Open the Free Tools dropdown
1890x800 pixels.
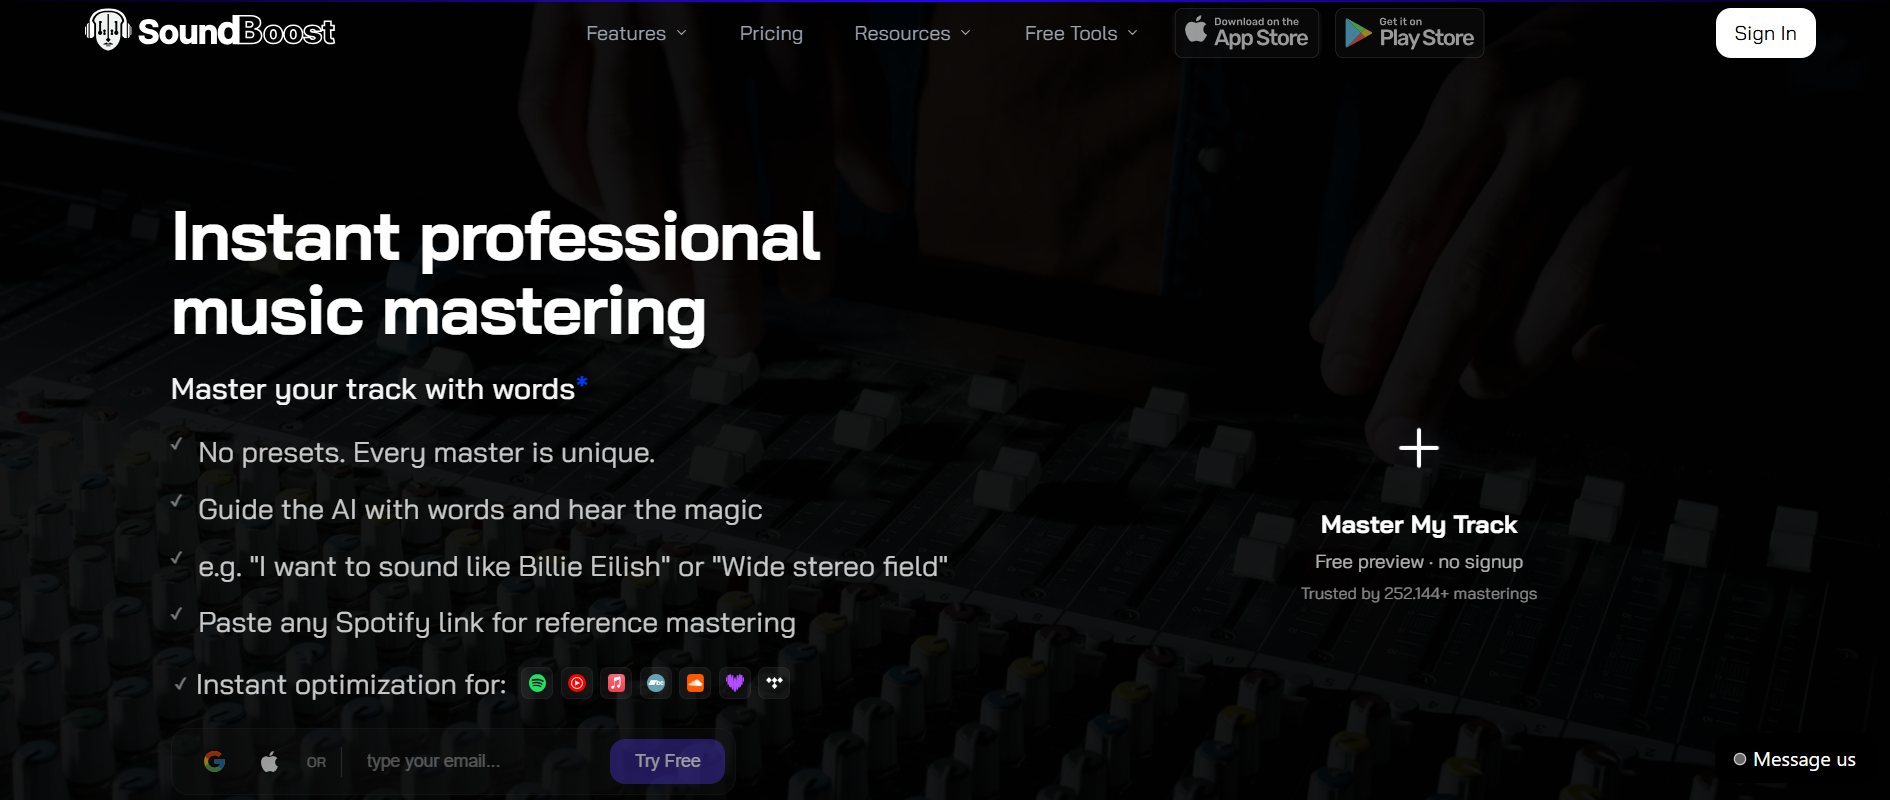pyautogui.click(x=1081, y=33)
